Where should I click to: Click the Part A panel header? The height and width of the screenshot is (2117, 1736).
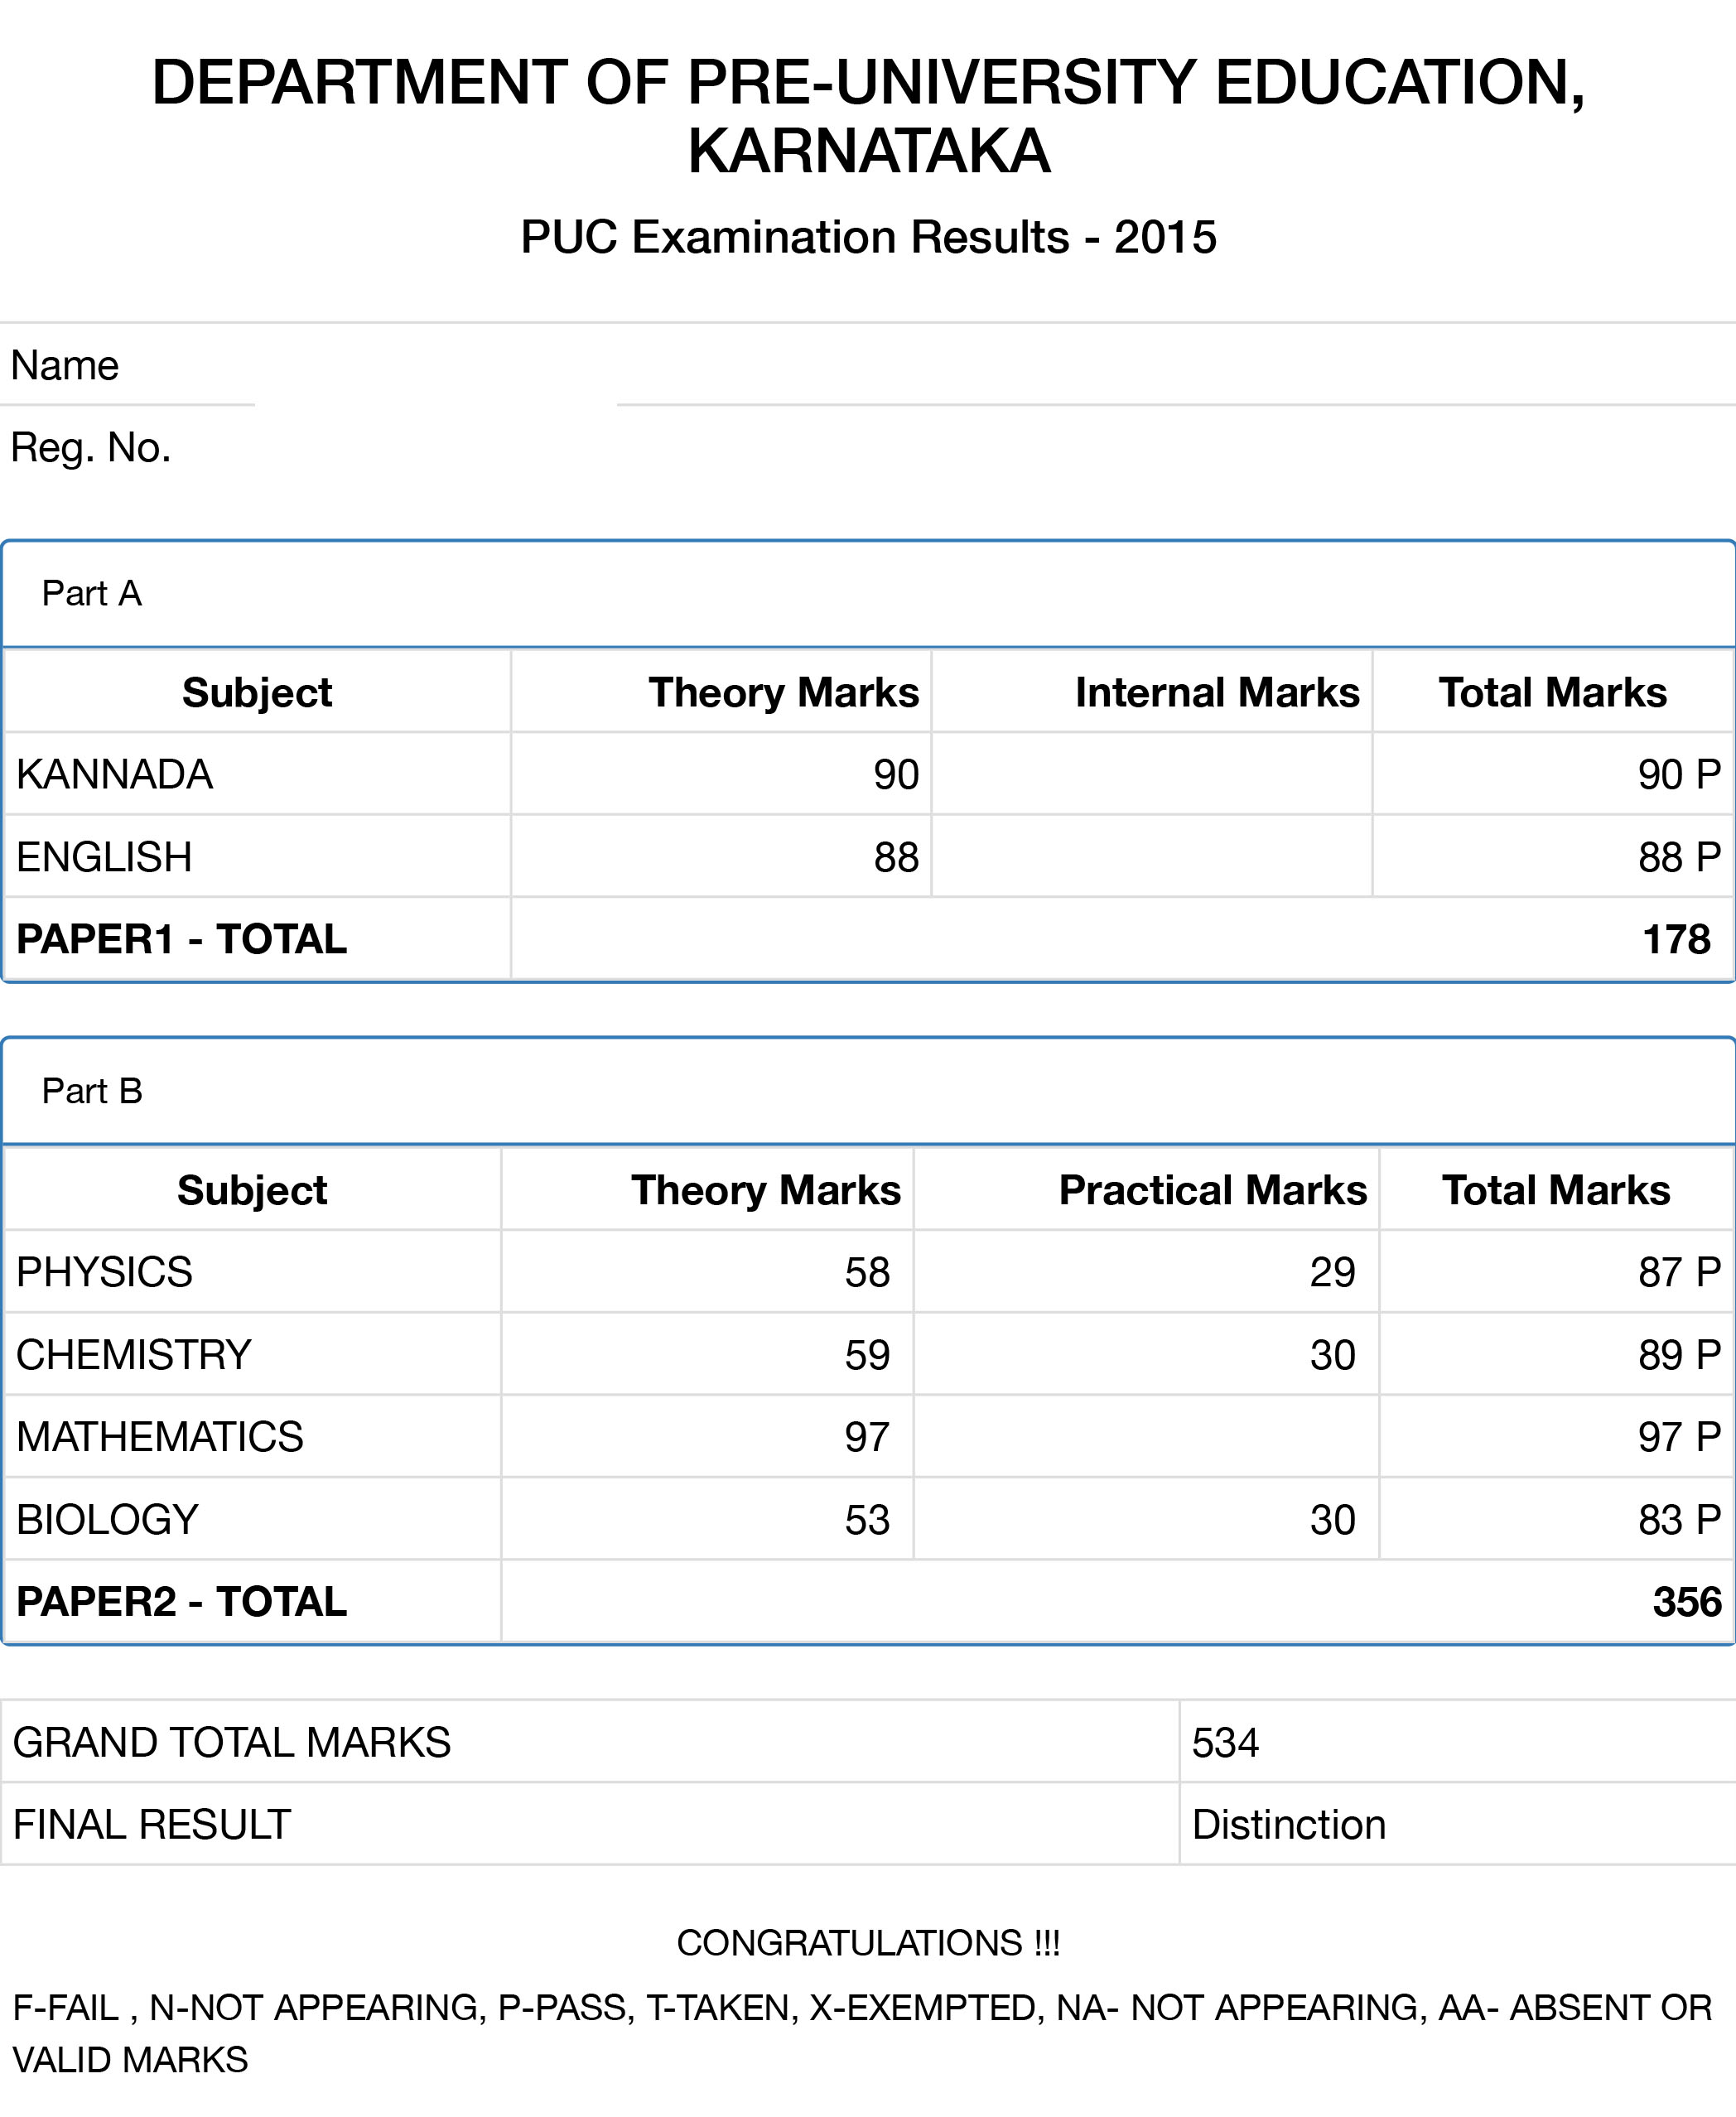click(92, 594)
